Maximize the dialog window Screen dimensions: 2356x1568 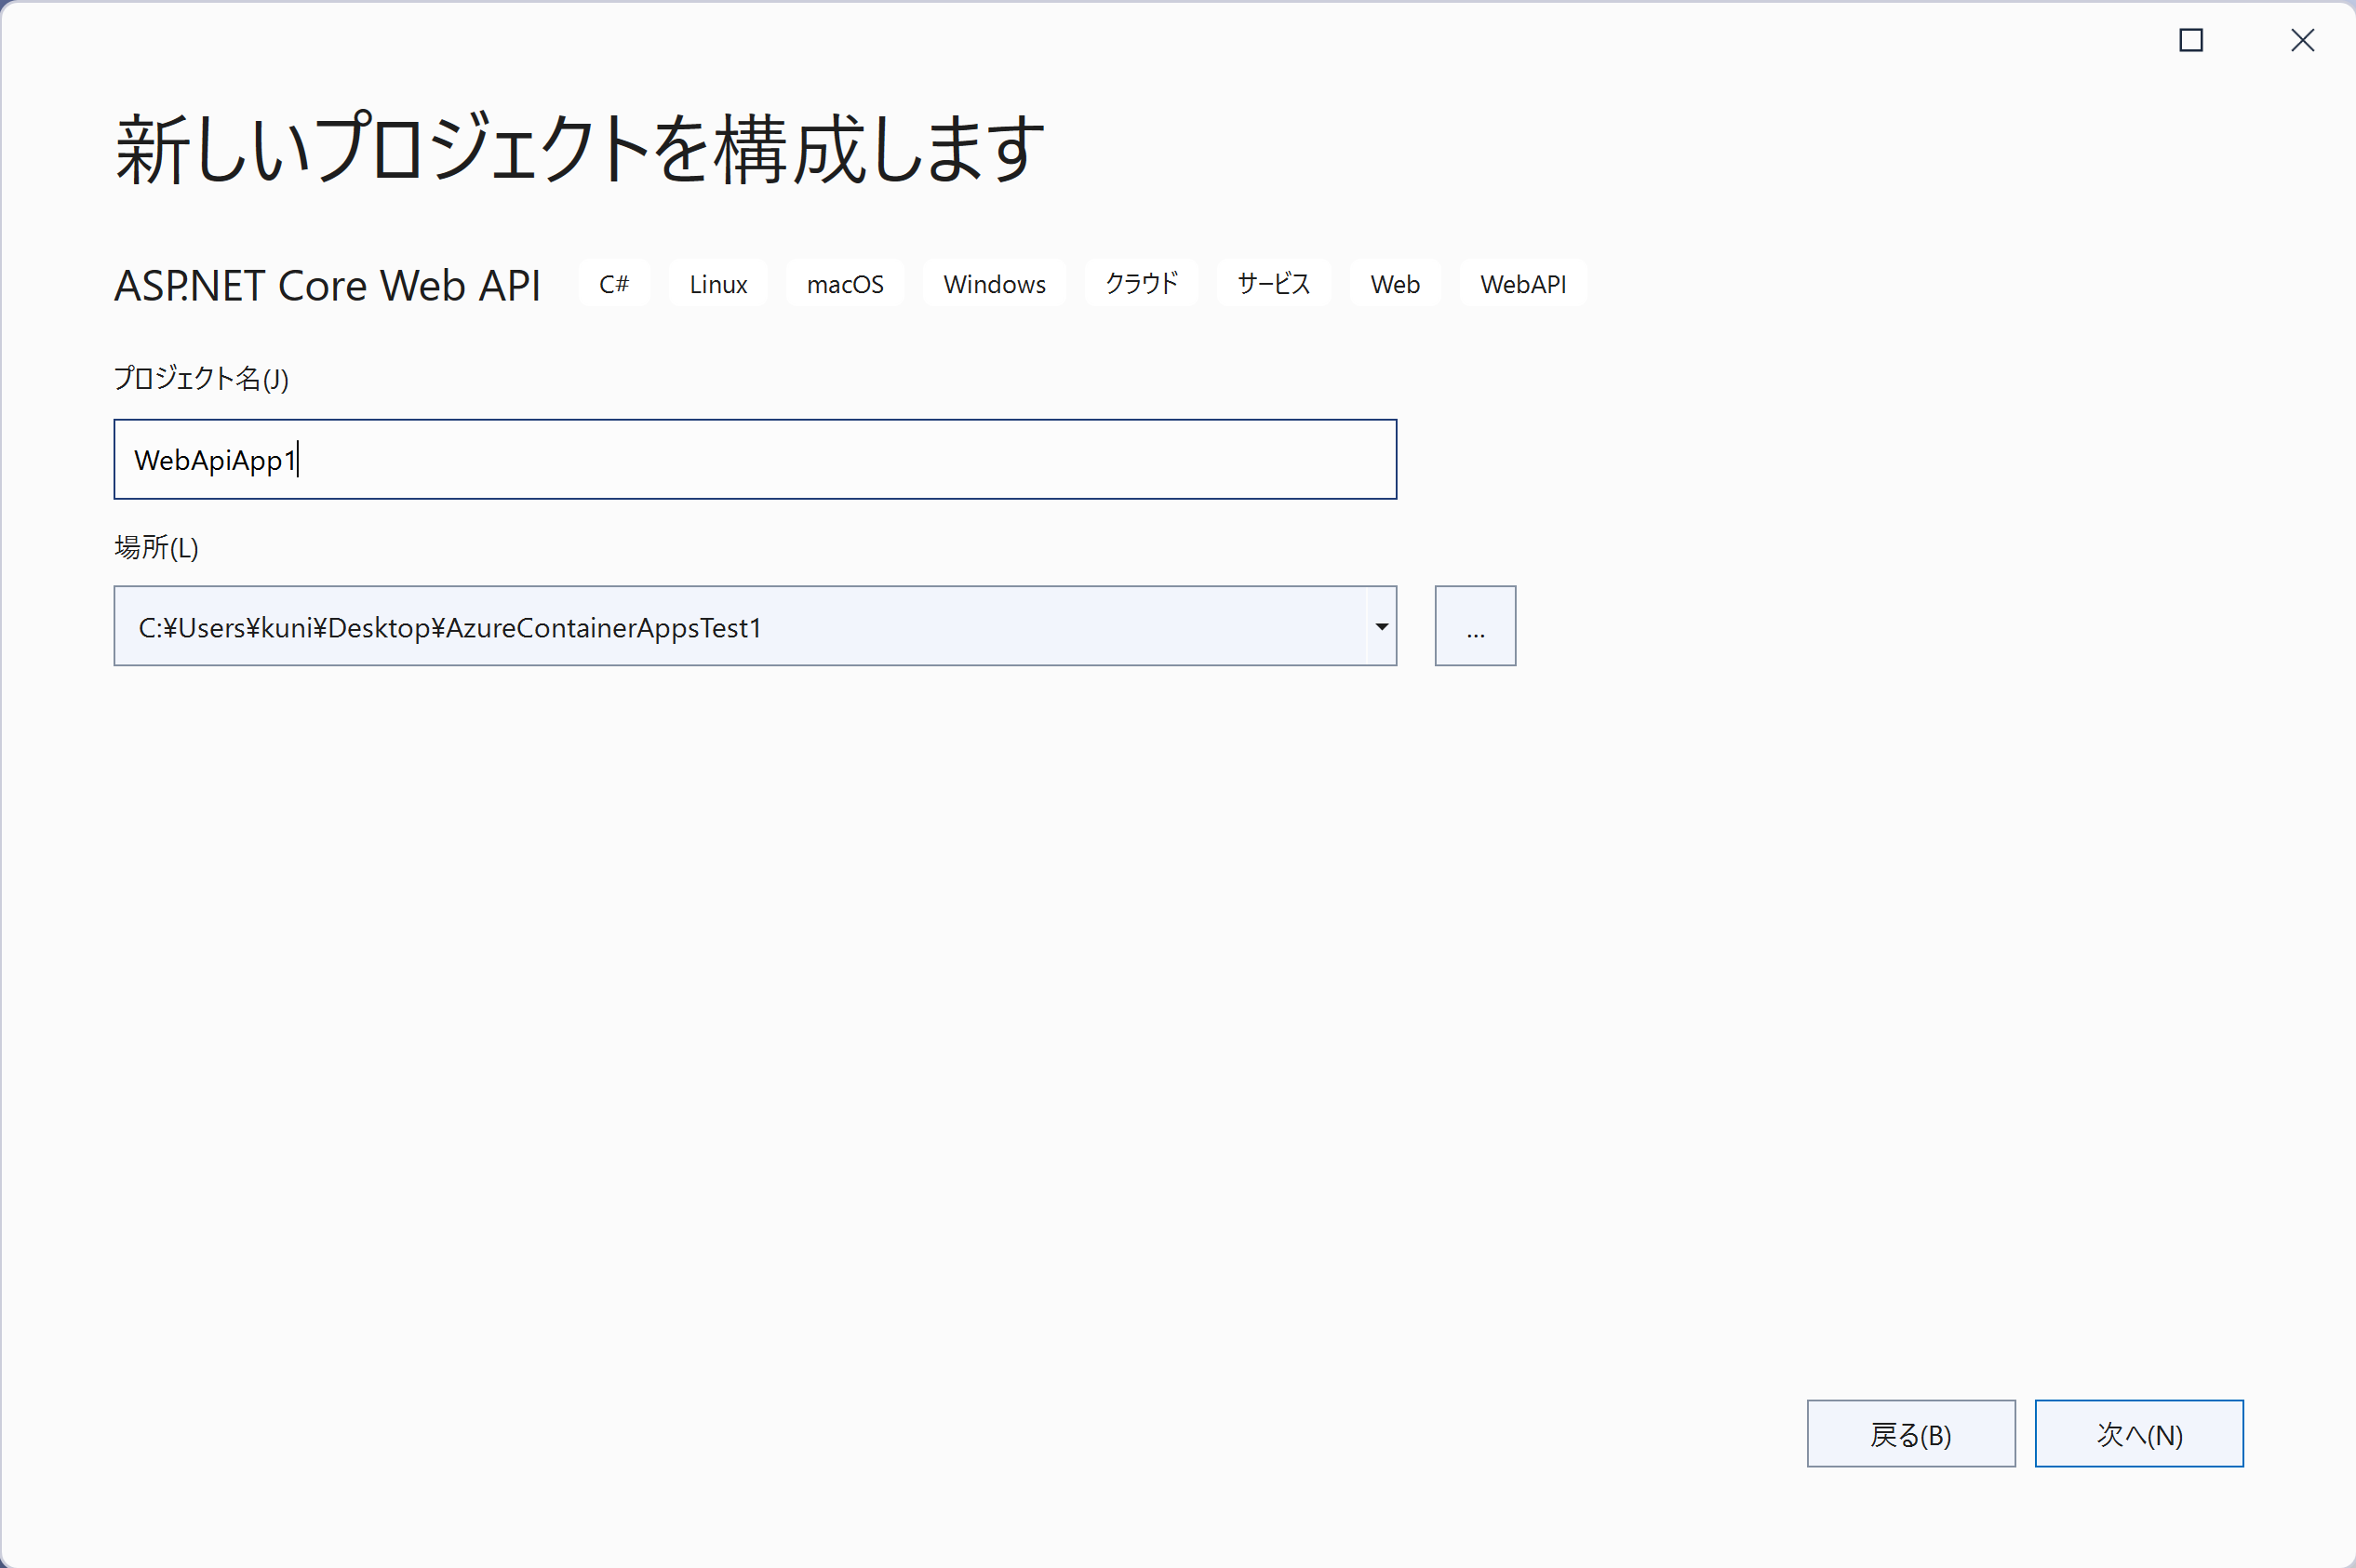(2191, 40)
